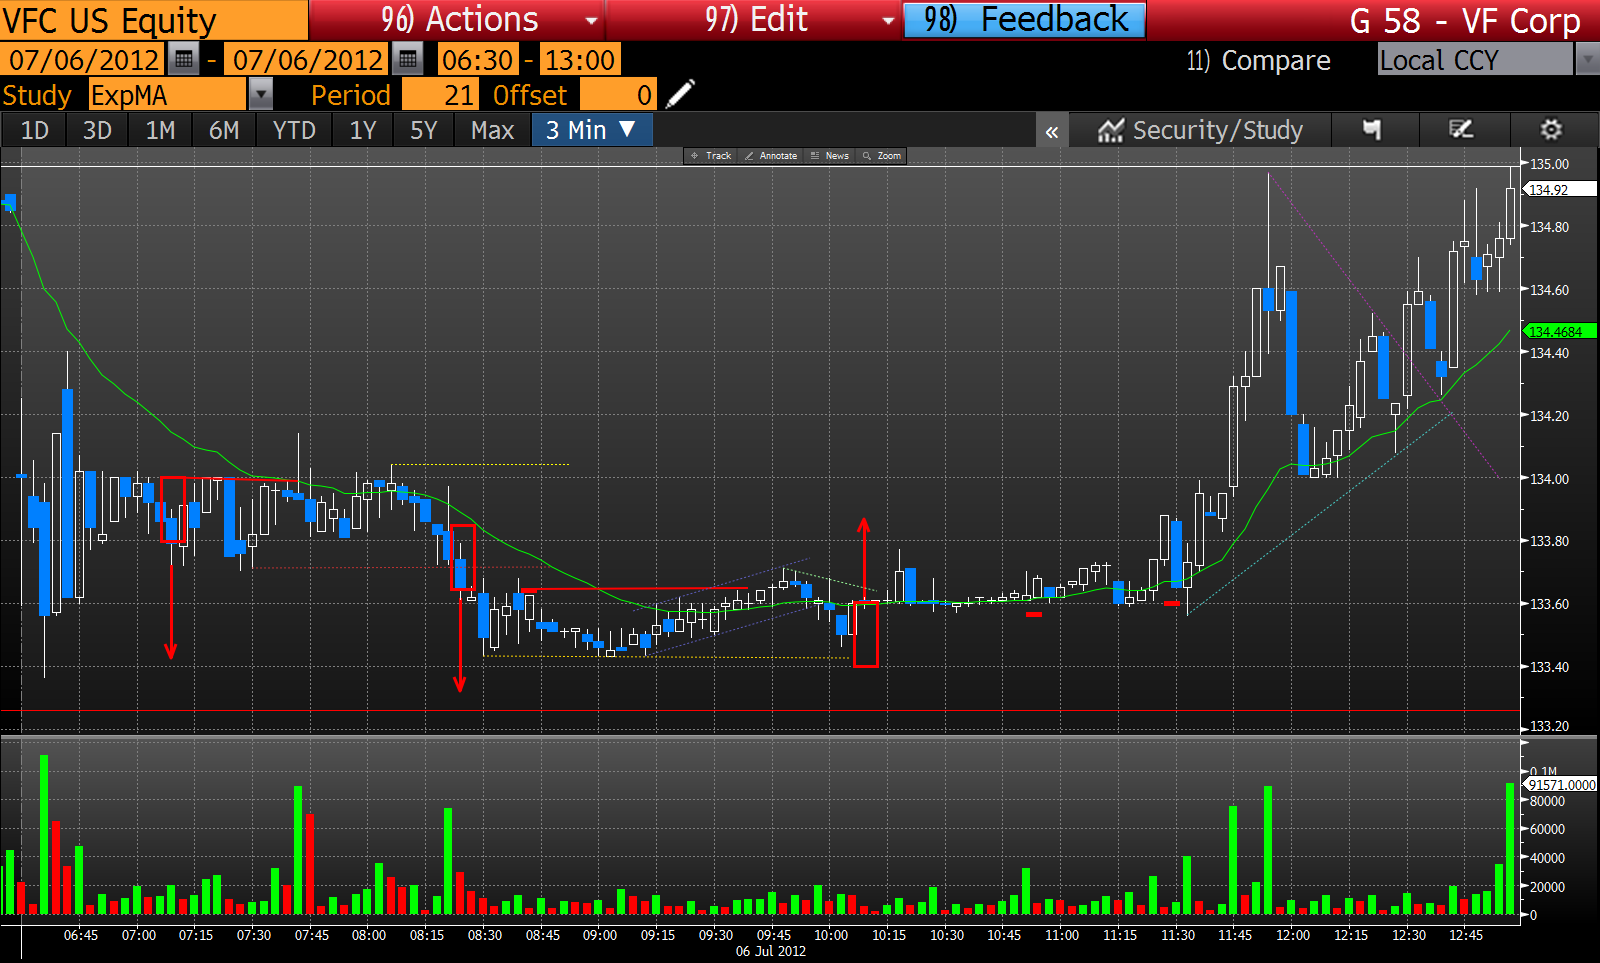Screen dimensions: 1600x963
Task: Click the G 58 - VF Corp title
Action: (x=1464, y=20)
